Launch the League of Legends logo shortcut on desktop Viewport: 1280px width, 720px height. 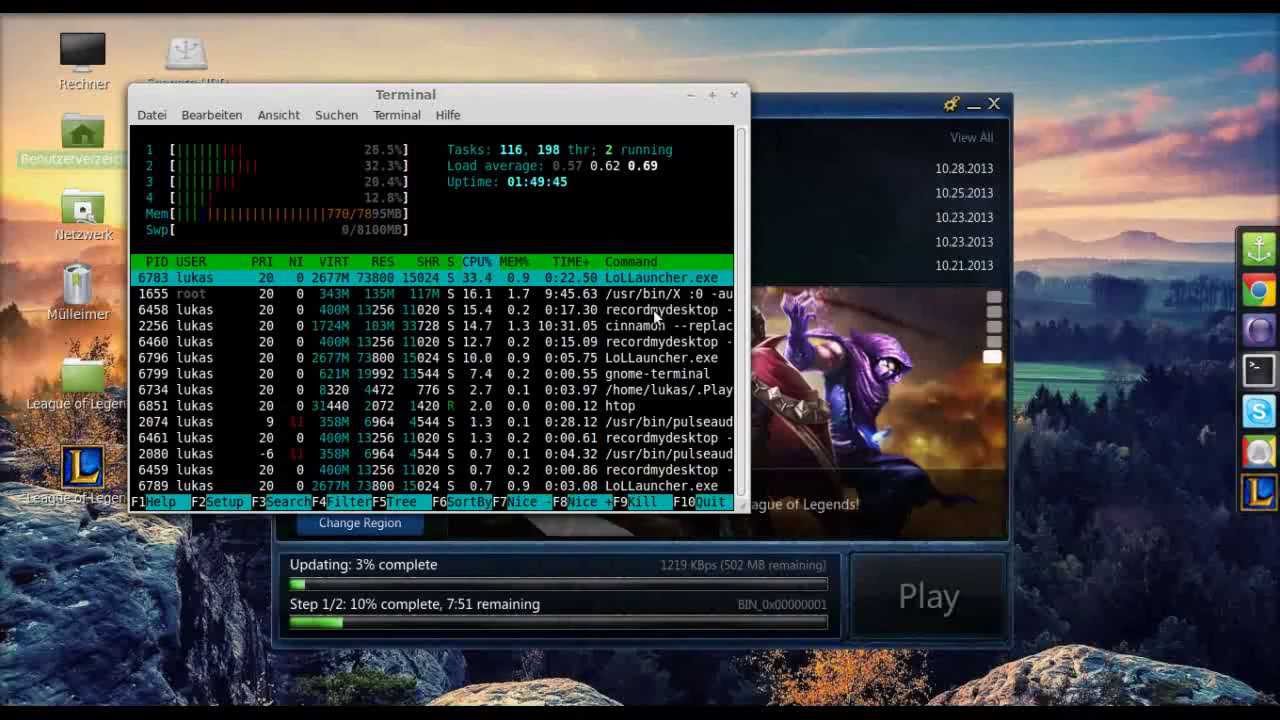(82, 466)
